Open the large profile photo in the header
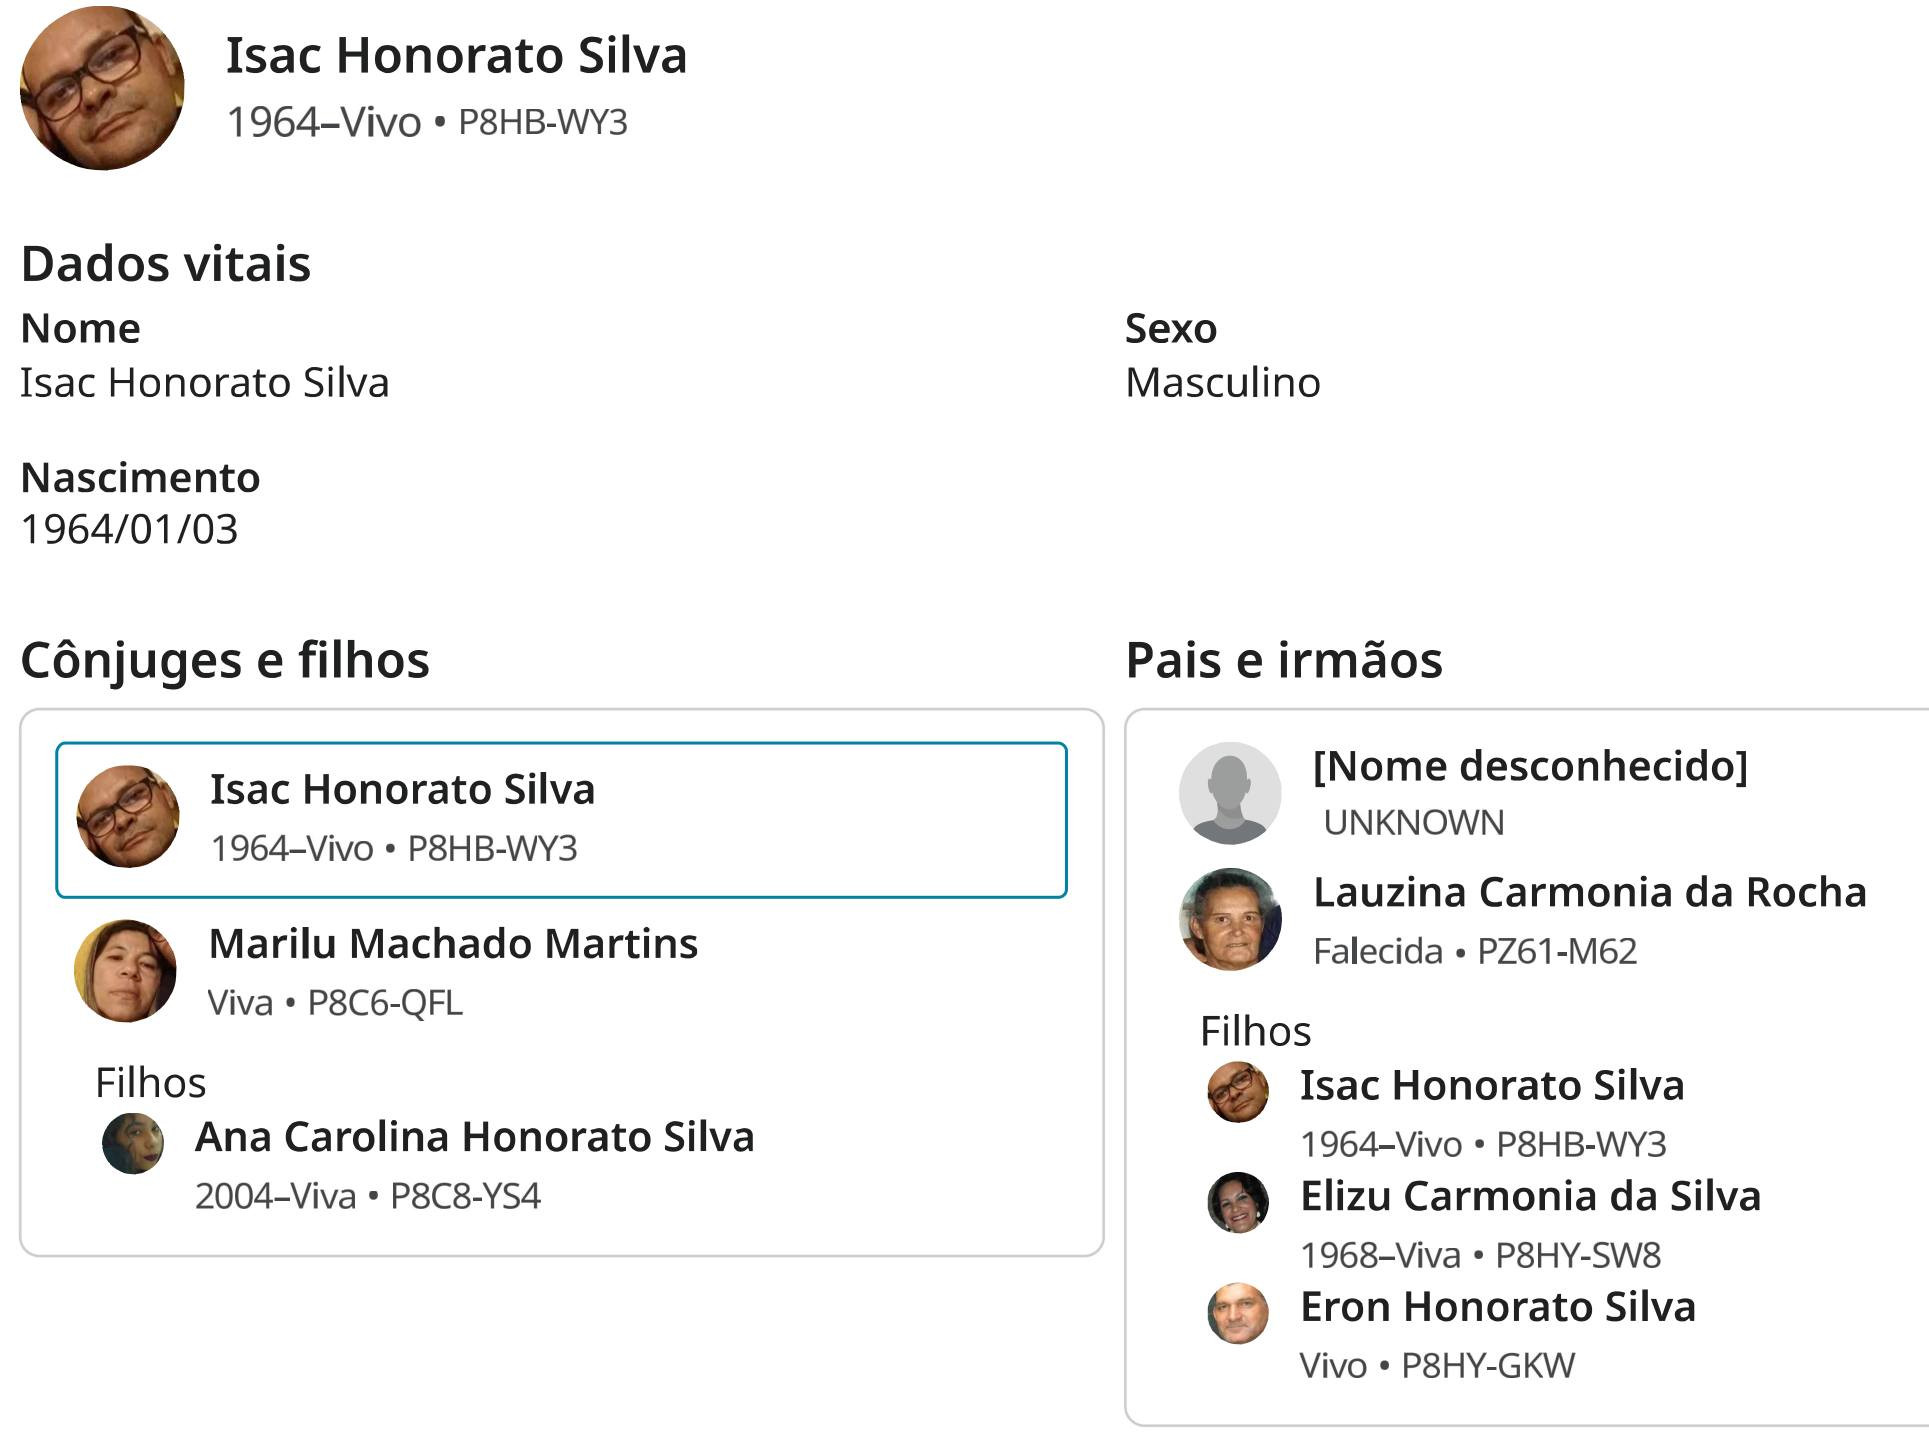Viewport: 1929px width, 1438px height. click(x=102, y=88)
